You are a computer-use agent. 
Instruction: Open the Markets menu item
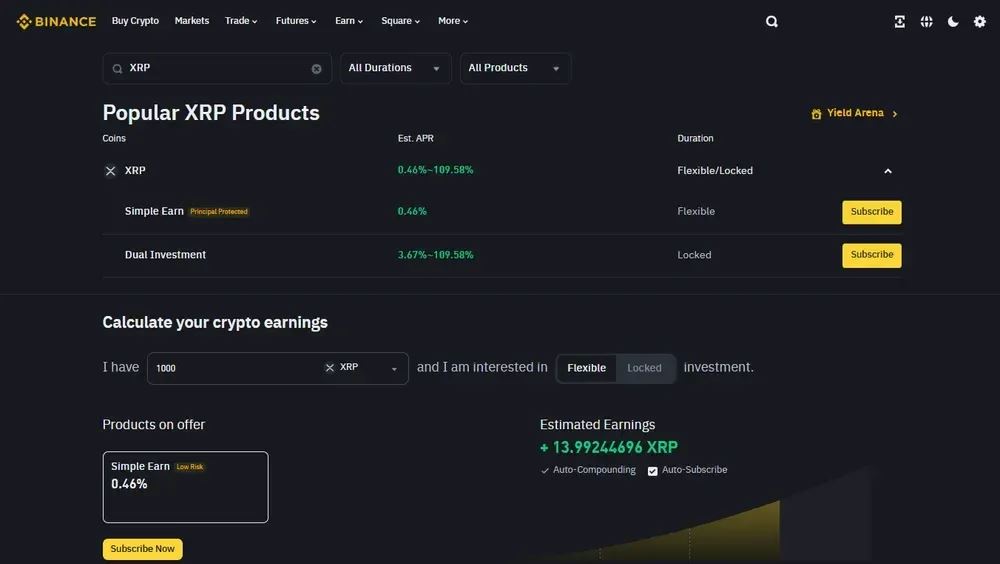click(x=192, y=21)
